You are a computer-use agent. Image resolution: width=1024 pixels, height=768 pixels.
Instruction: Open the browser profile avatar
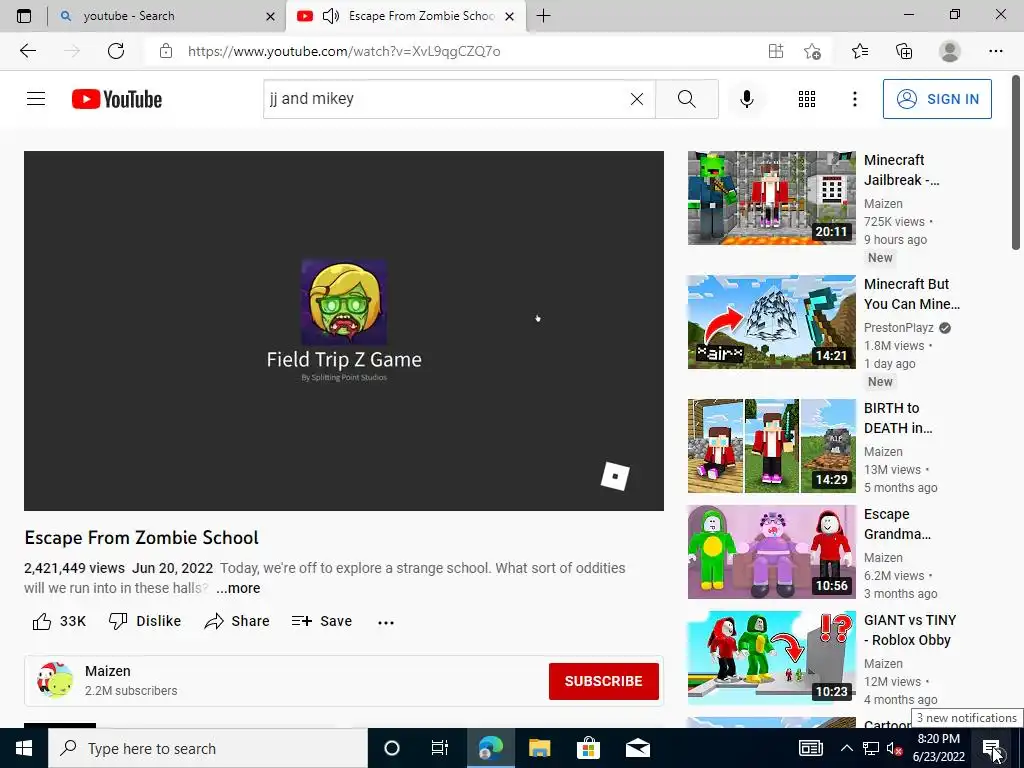(x=950, y=51)
